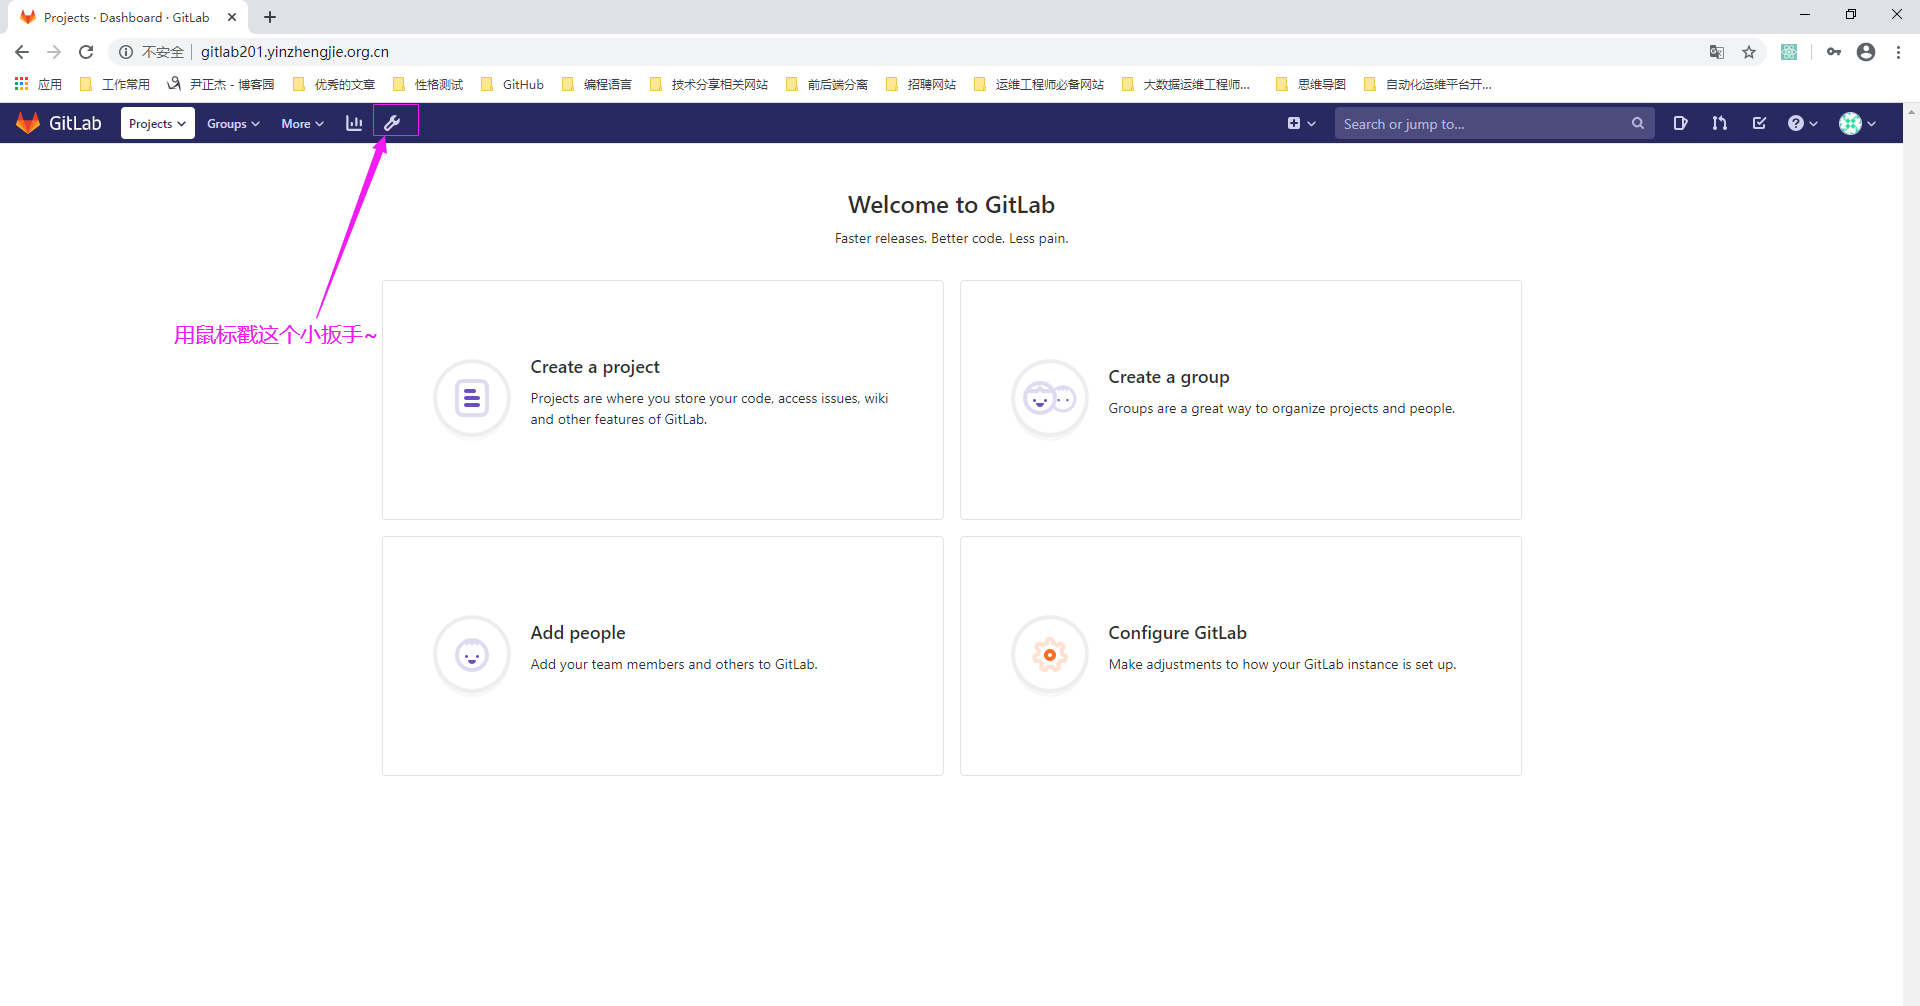This screenshot has height=1006, width=1920.
Task: Open the 运维工程师必备网站 bookmark folder
Action: pos(1039,84)
